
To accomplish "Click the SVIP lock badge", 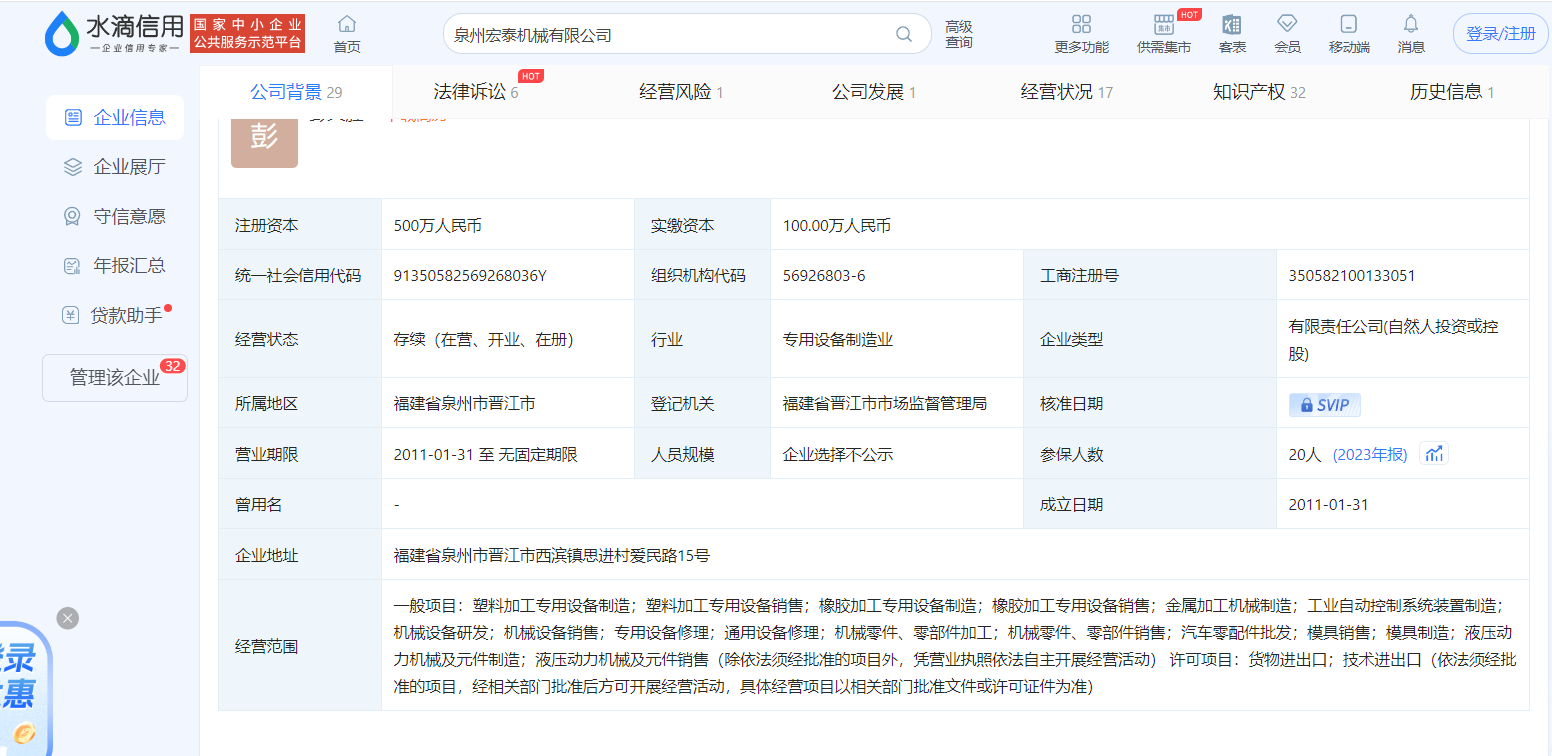I will [x=1325, y=405].
